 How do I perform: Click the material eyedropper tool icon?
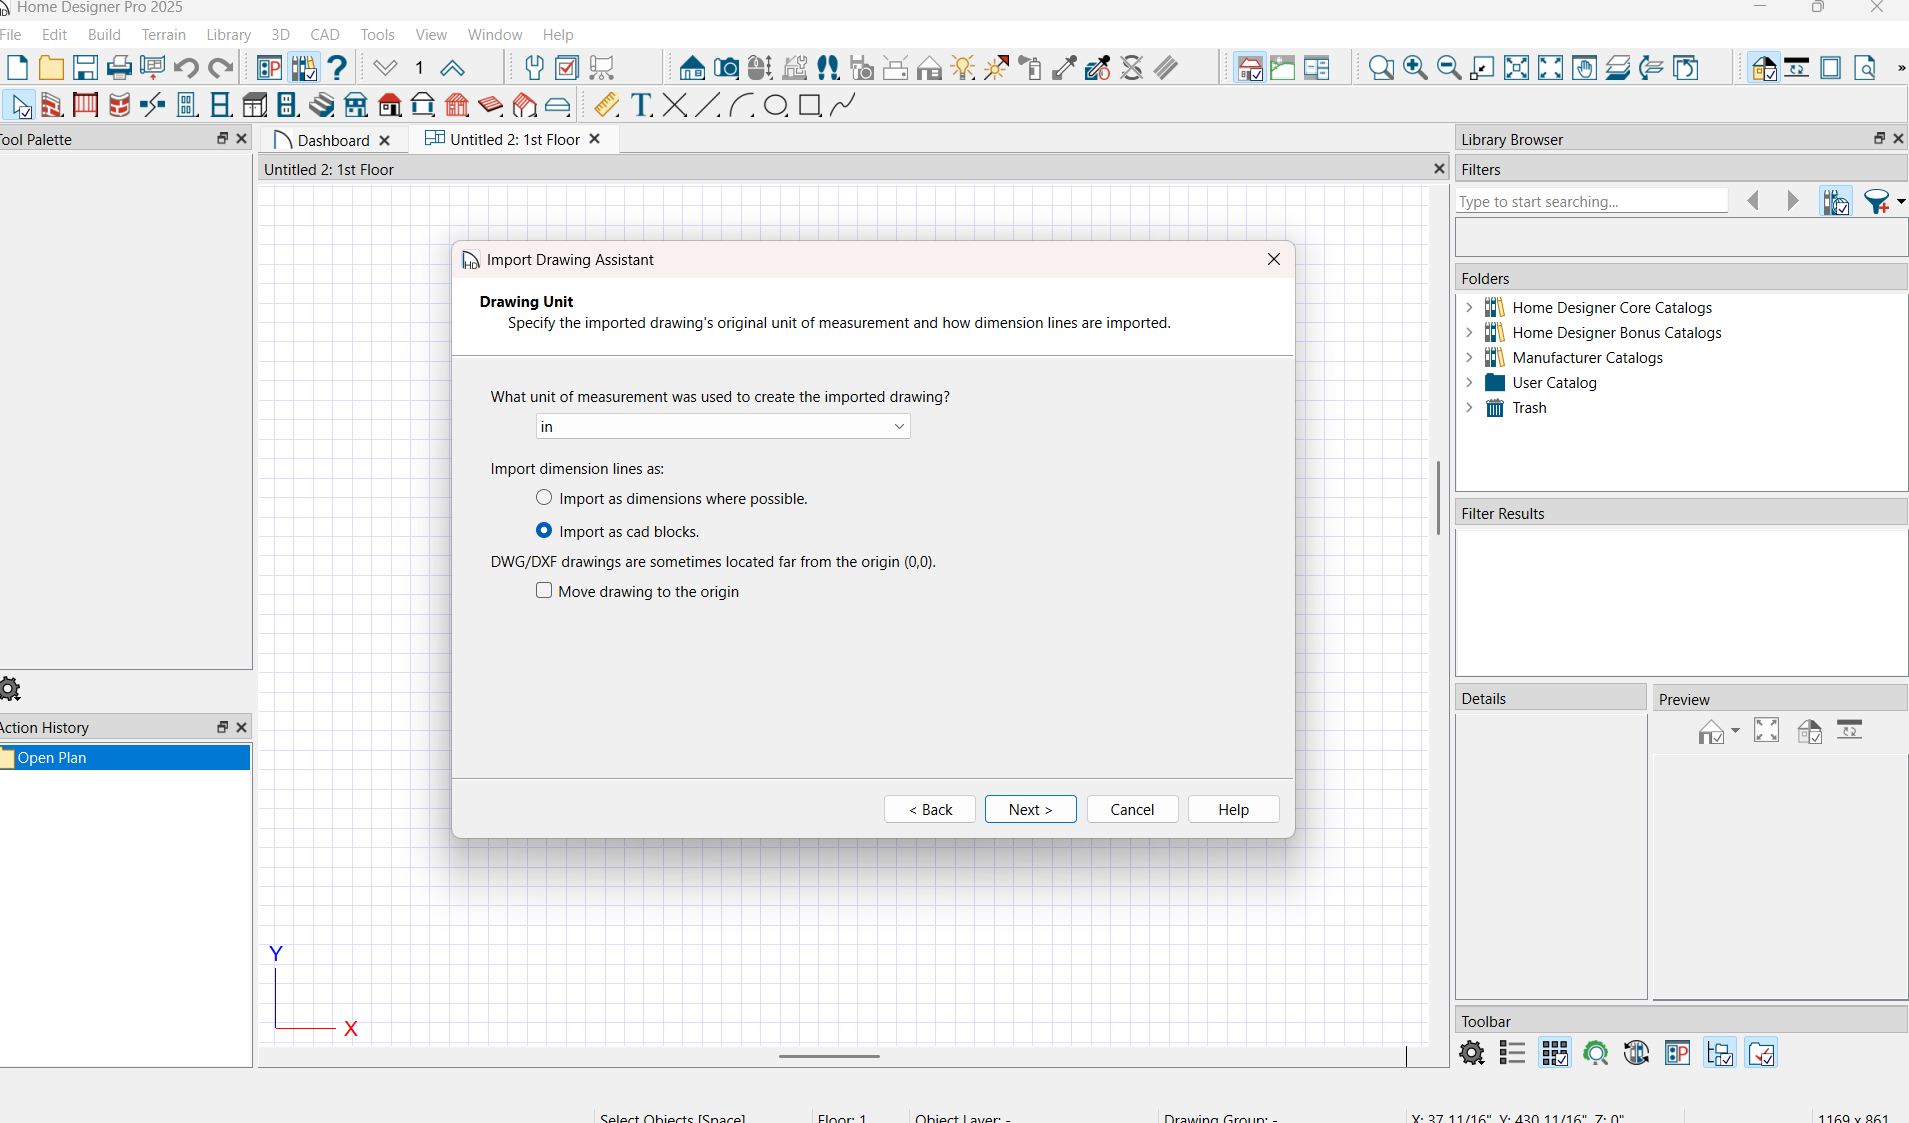pos(1064,68)
